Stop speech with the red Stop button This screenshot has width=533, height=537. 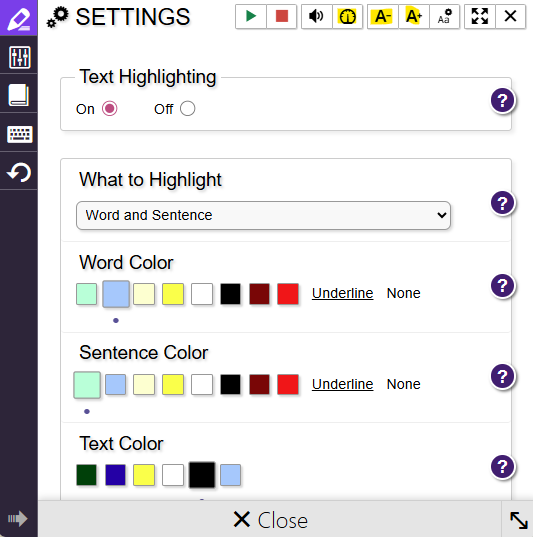point(282,16)
